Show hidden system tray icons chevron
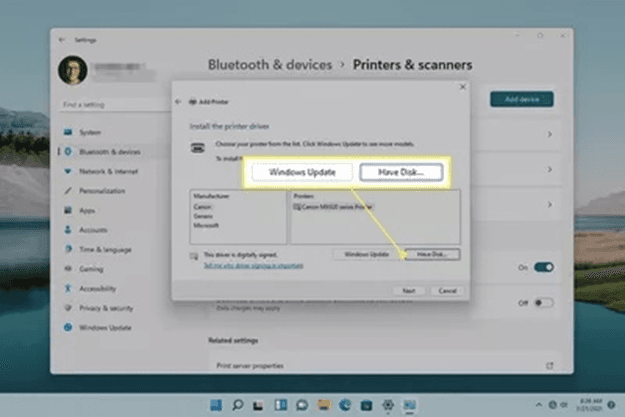Screen dimensions: 625x417 click(x=539, y=405)
